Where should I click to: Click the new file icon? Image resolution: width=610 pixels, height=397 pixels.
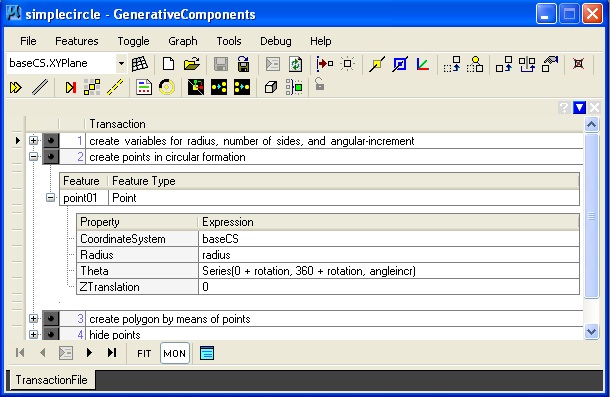tap(168, 64)
